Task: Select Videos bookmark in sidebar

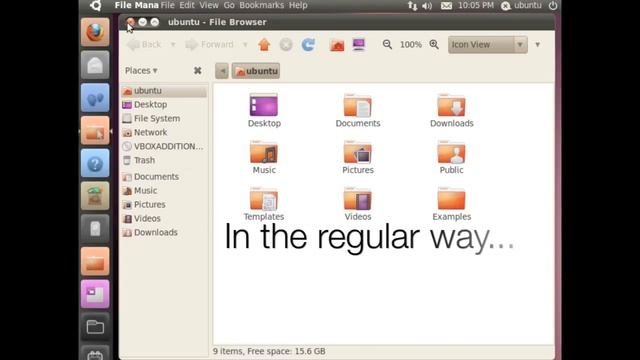Action: tap(164, 218)
